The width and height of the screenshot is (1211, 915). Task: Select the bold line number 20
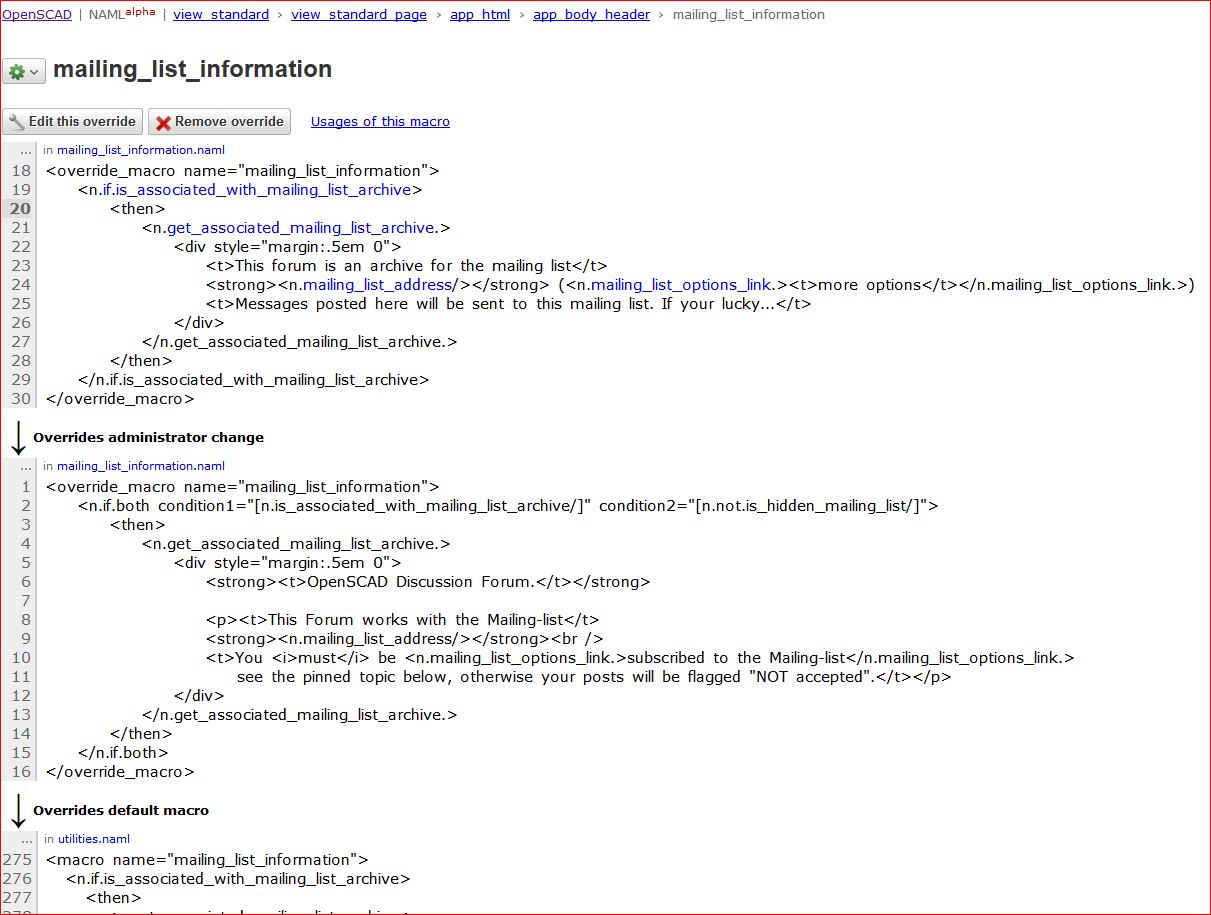click(x=20, y=209)
